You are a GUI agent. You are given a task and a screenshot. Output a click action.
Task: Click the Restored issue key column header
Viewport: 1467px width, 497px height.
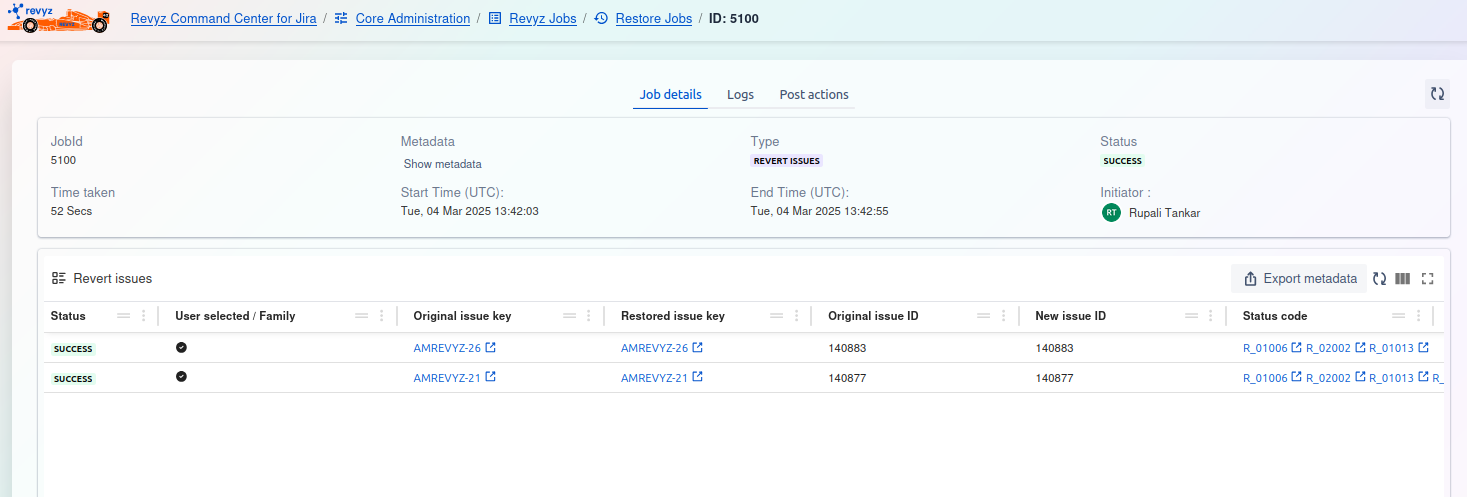672,316
